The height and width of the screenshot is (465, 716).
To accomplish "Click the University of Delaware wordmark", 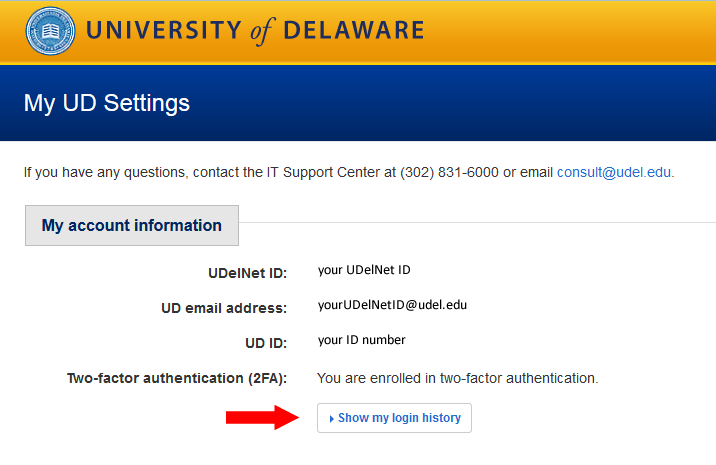I will pos(255,31).
